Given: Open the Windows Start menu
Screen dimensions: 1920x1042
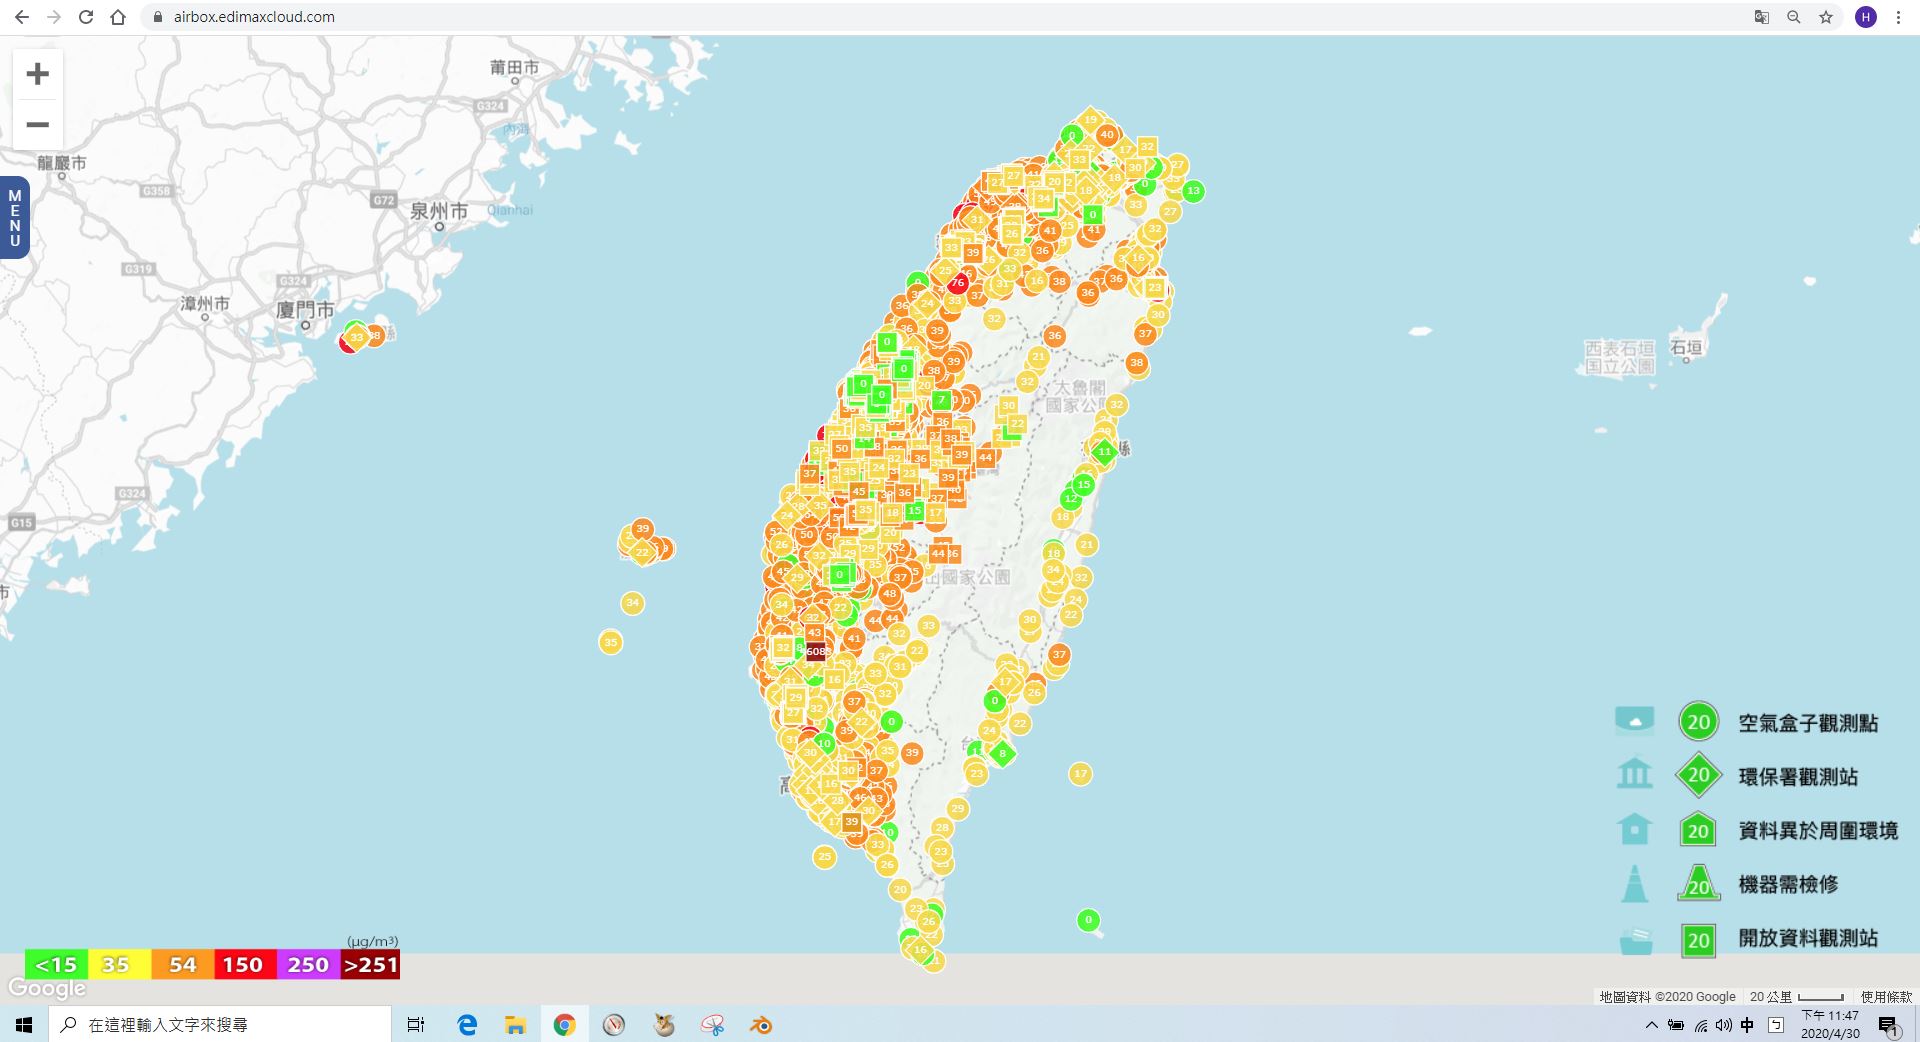Looking at the screenshot, I should tap(24, 1024).
